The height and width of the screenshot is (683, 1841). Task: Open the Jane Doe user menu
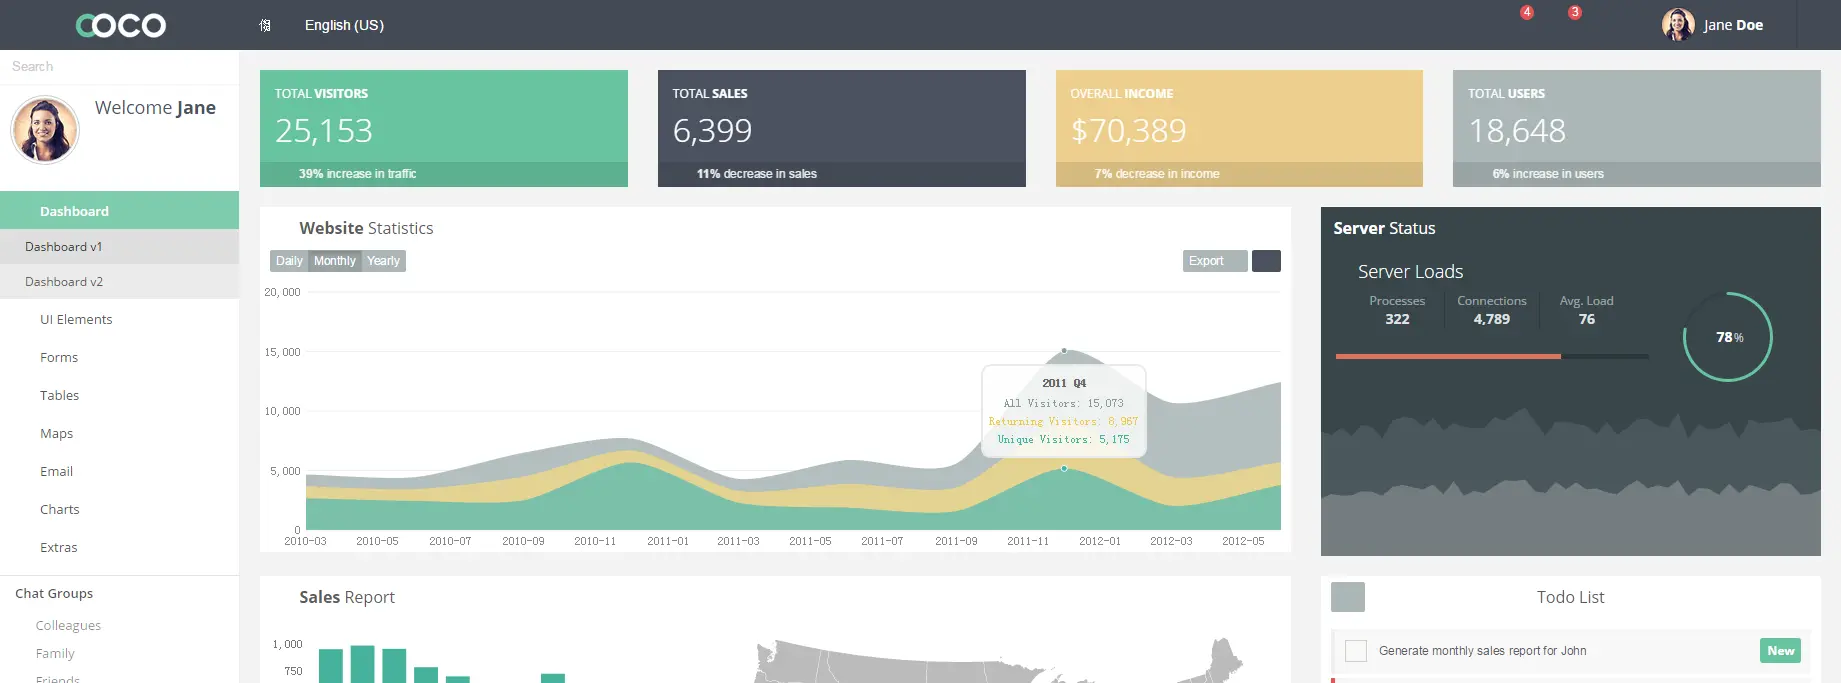pos(1733,25)
